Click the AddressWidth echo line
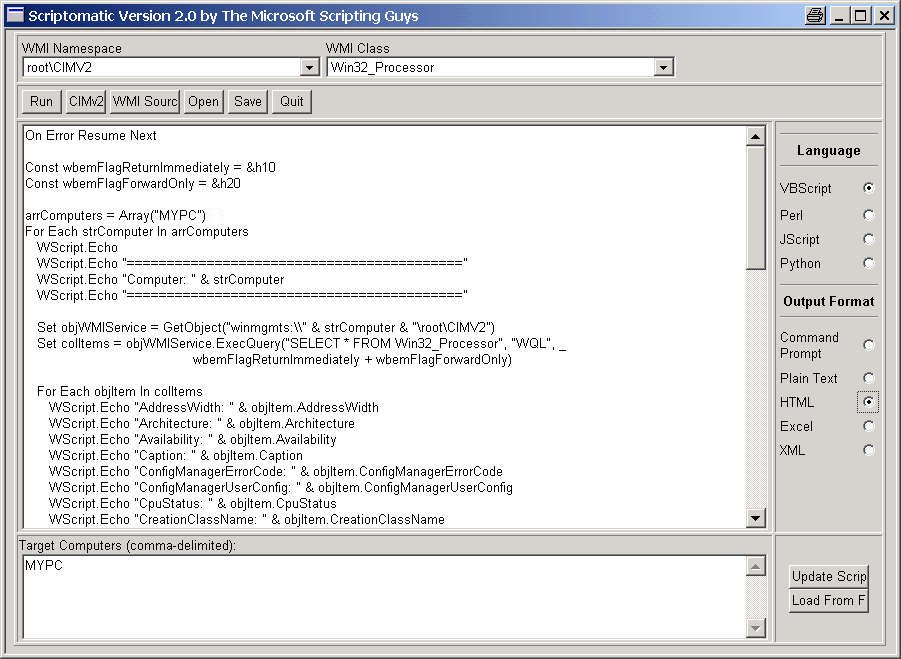This screenshot has height=659, width=901. pos(214,408)
